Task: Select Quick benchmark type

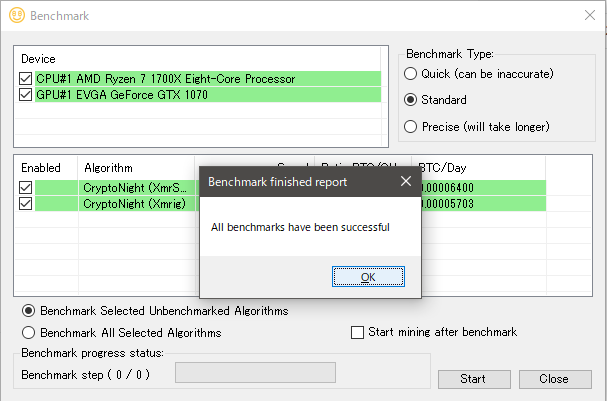Action: click(x=410, y=74)
